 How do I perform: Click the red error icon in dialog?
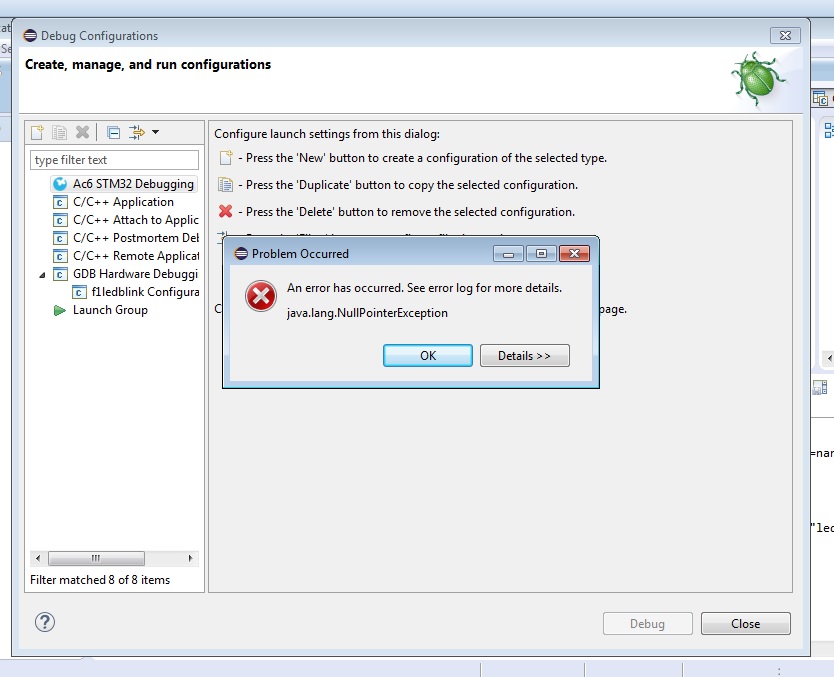coord(261,297)
